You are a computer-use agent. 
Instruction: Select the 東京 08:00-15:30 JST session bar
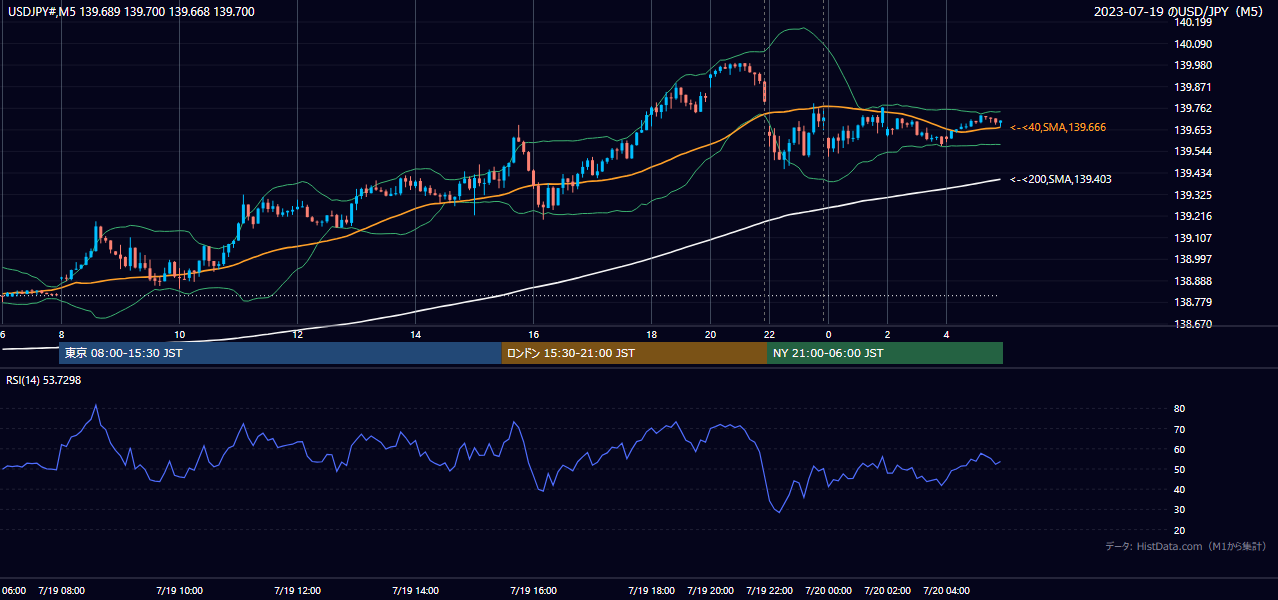[x=281, y=353]
